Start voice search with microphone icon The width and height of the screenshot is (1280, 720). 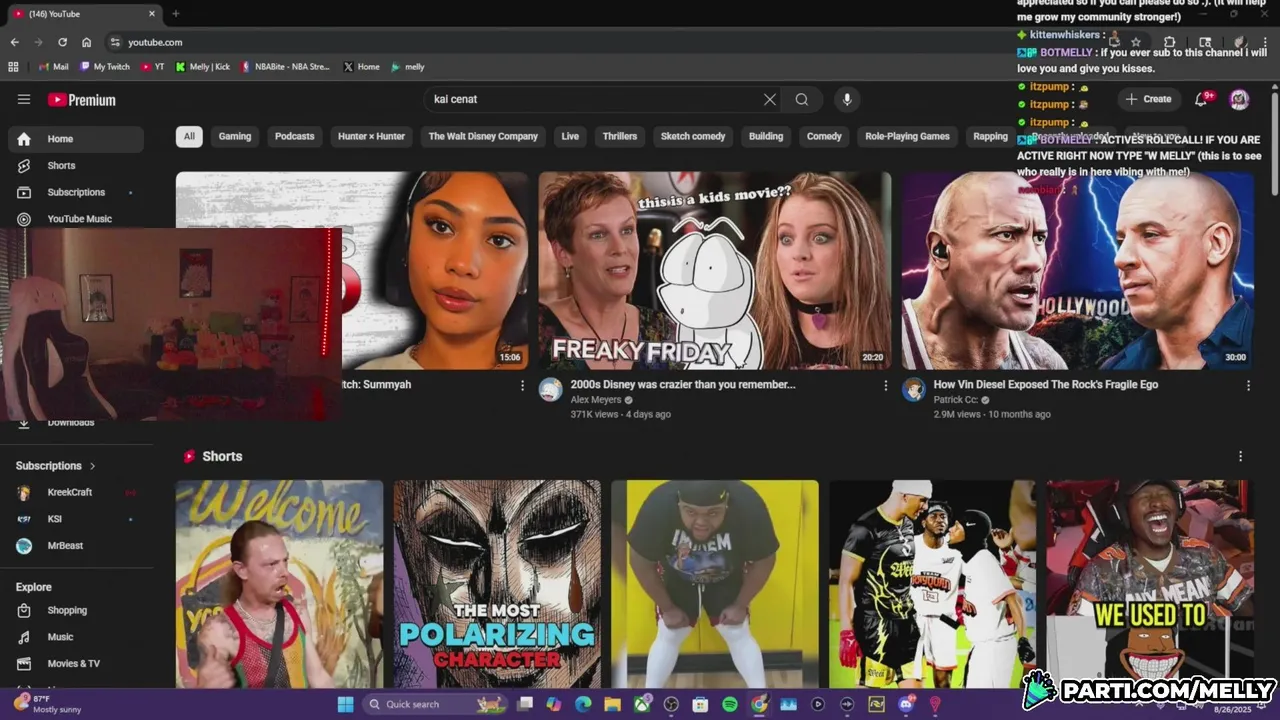(847, 99)
